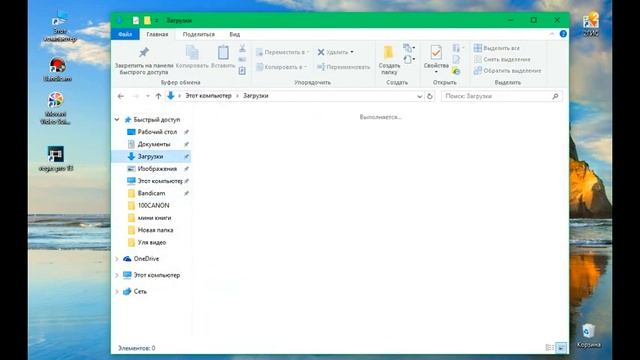Image resolution: width=640 pixels, height=360 pixels.
Task: Select Изображения in the sidebar
Action: (x=157, y=169)
